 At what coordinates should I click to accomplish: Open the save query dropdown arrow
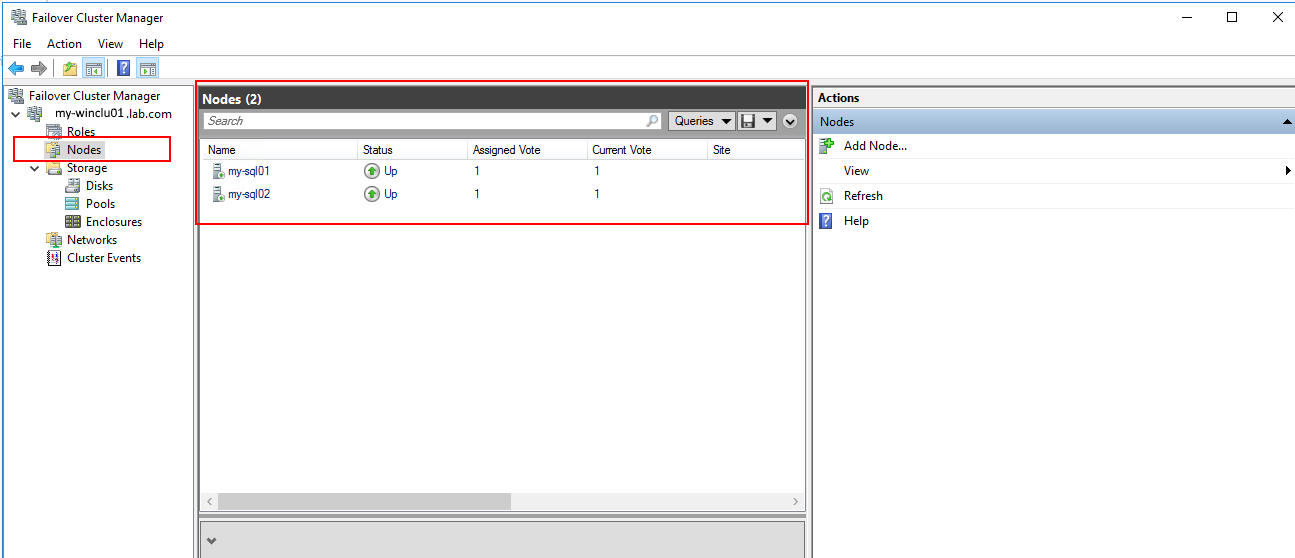(x=767, y=121)
